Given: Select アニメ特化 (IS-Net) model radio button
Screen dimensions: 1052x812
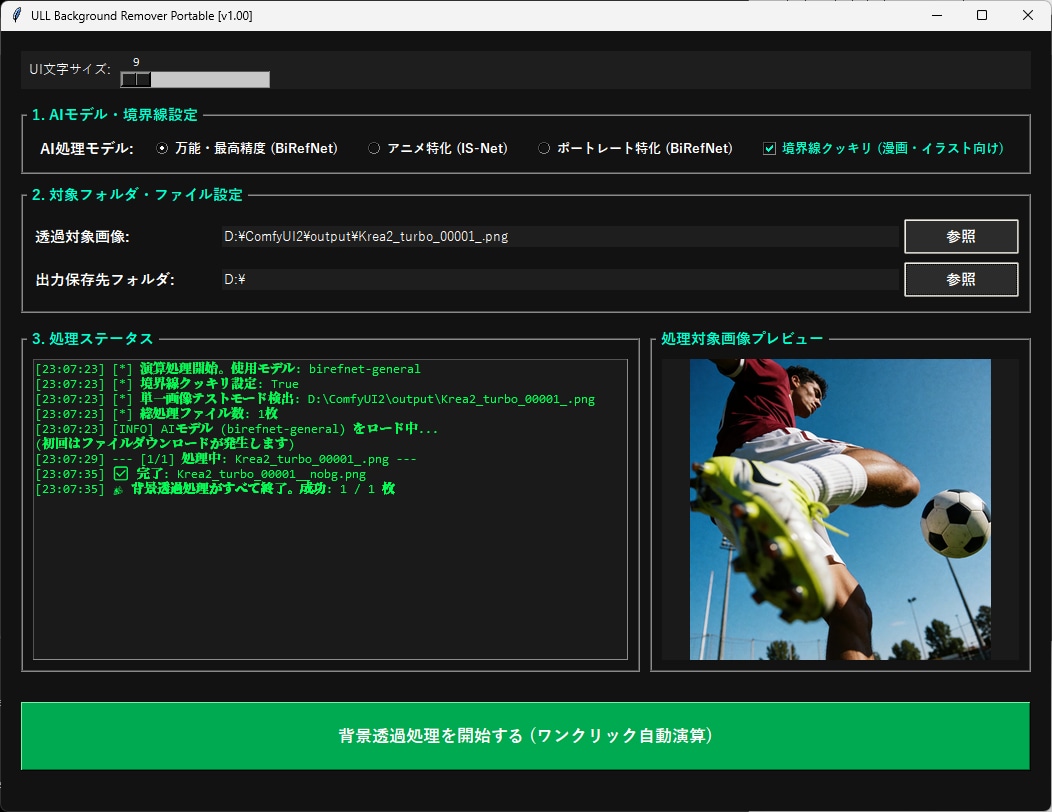Looking at the screenshot, I should point(374,148).
